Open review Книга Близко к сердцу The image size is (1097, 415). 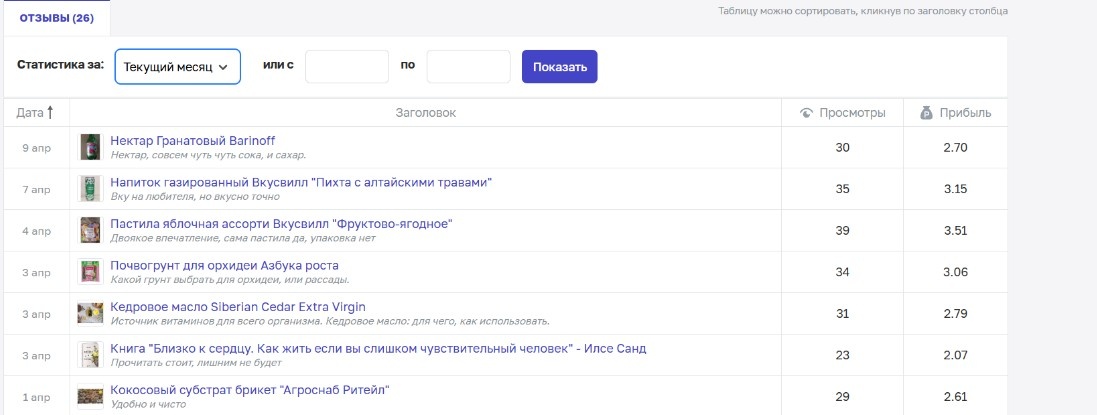pos(378,349)
